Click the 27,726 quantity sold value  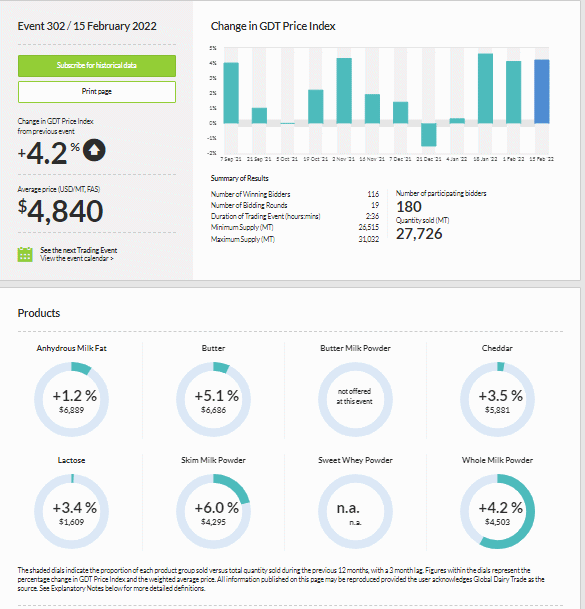coord(419,234)
